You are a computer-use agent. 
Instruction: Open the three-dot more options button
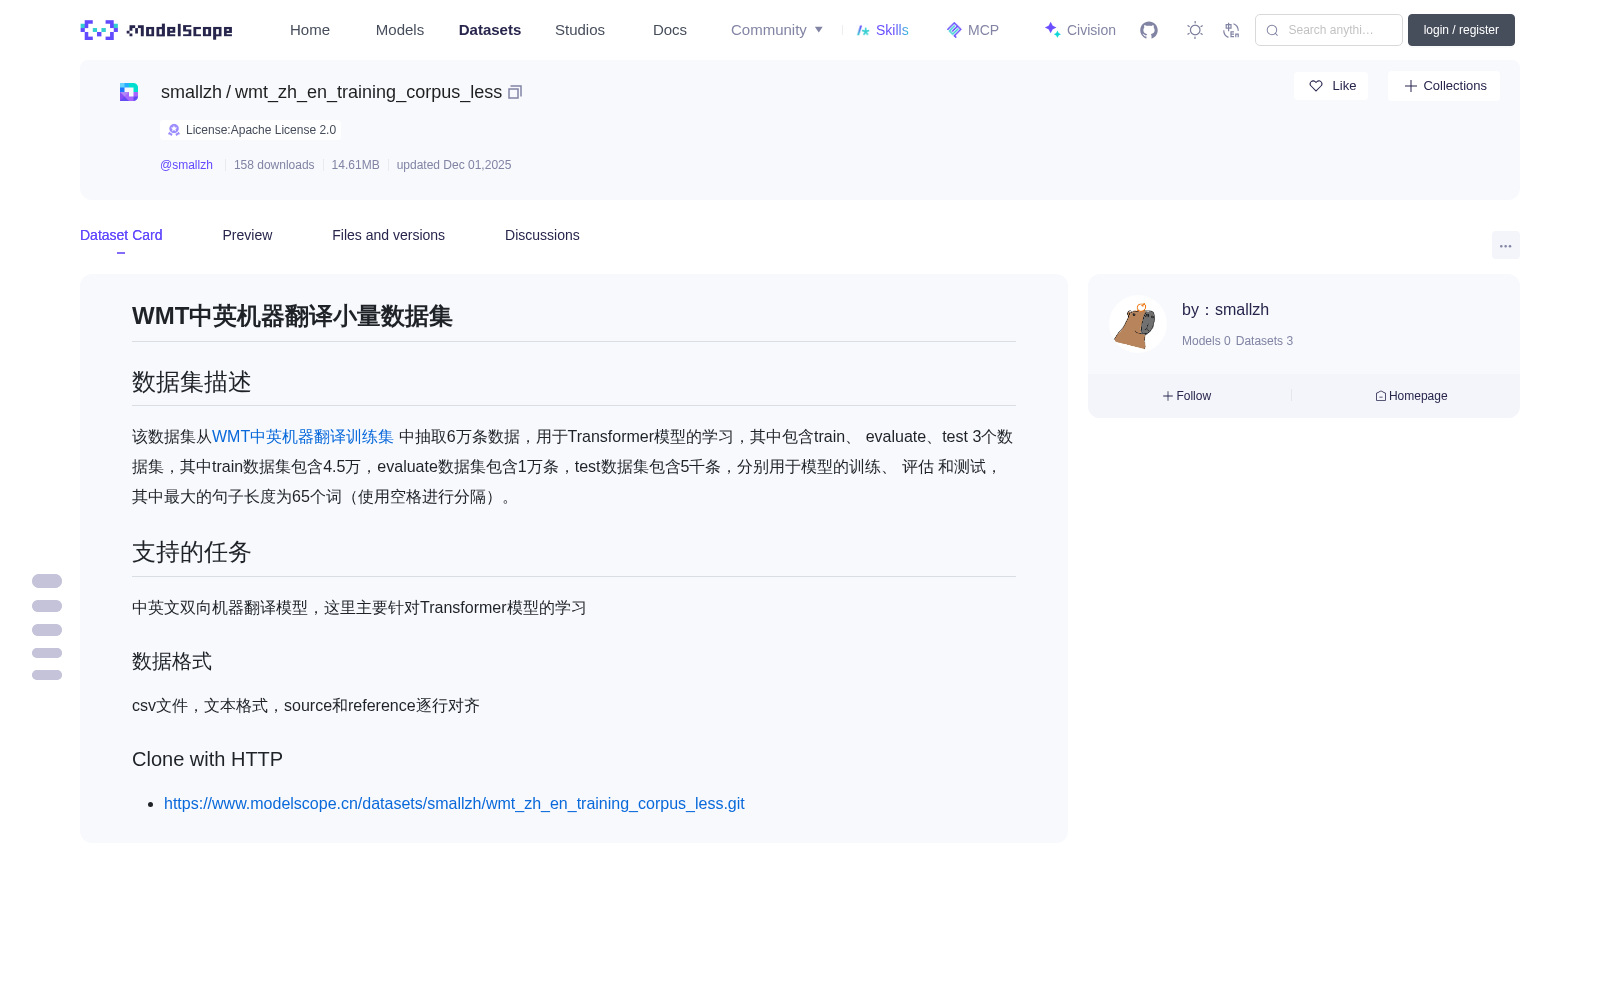tap(1506, 245)
